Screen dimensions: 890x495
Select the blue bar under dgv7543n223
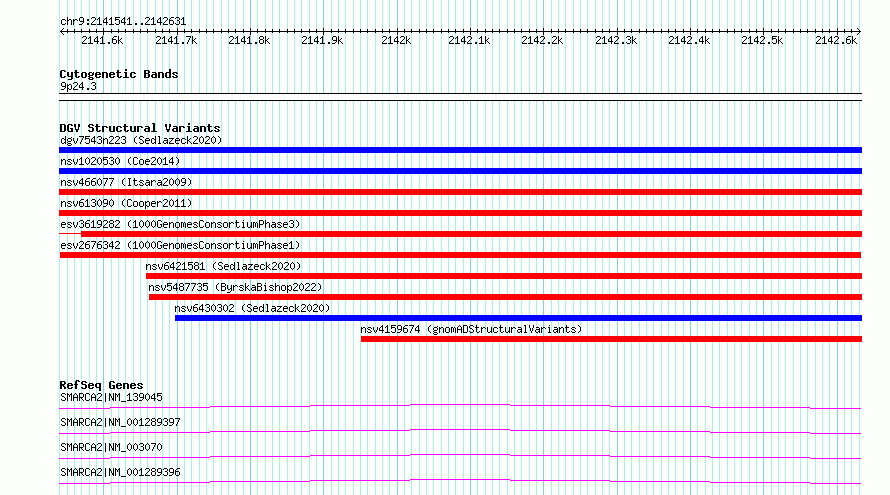pyautogui.click(x=460, y=150)
